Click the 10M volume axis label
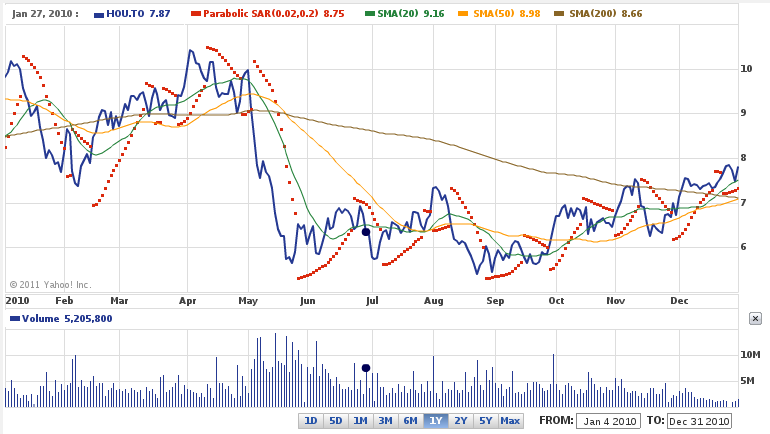 point(750,354)
